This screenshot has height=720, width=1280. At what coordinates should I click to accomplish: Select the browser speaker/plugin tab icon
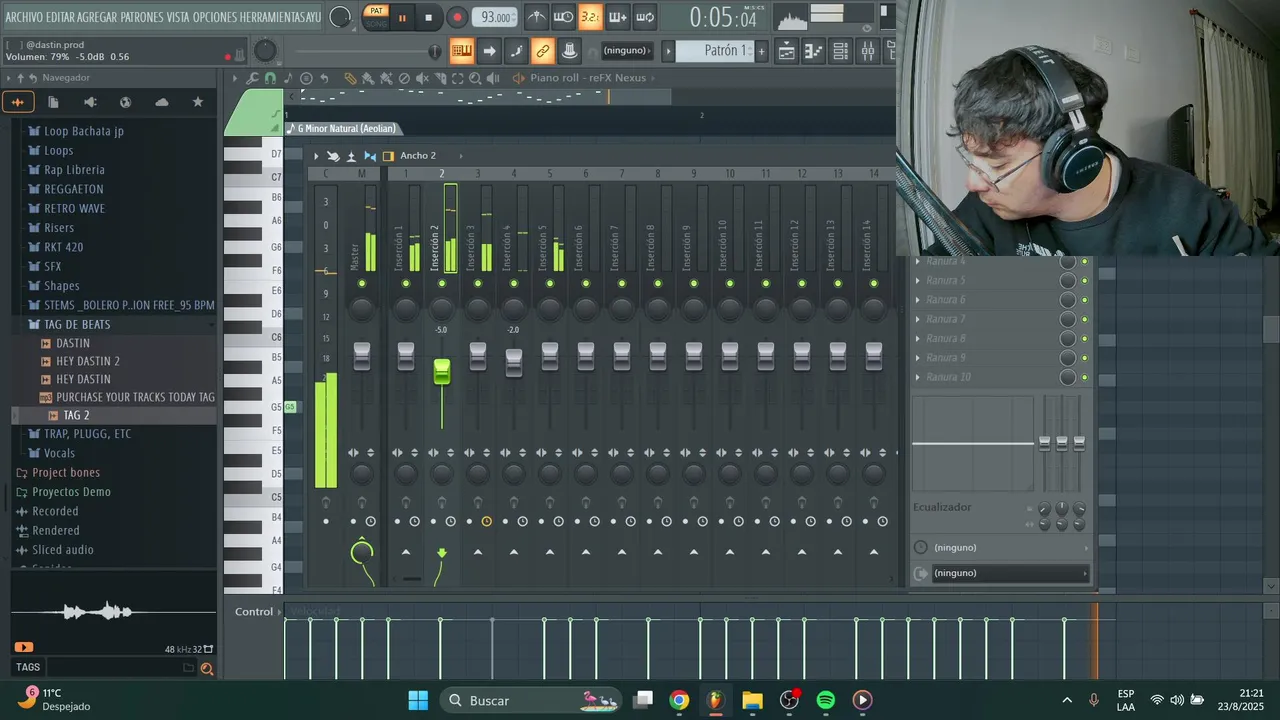point(90,102)
